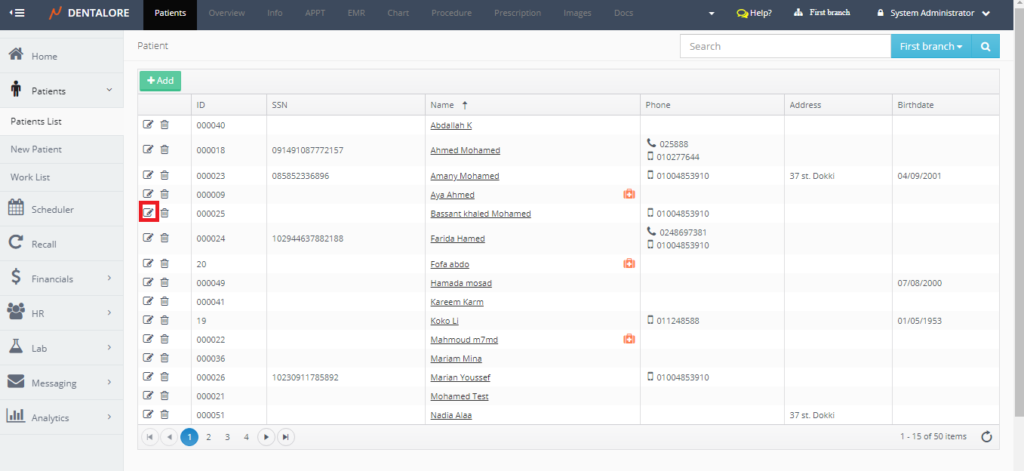Image resolution: width=1024 pixels, height=471 pixels.
Task: Delete patient Ahmed Mohamed using trash icon
Action: click(165, 150)
